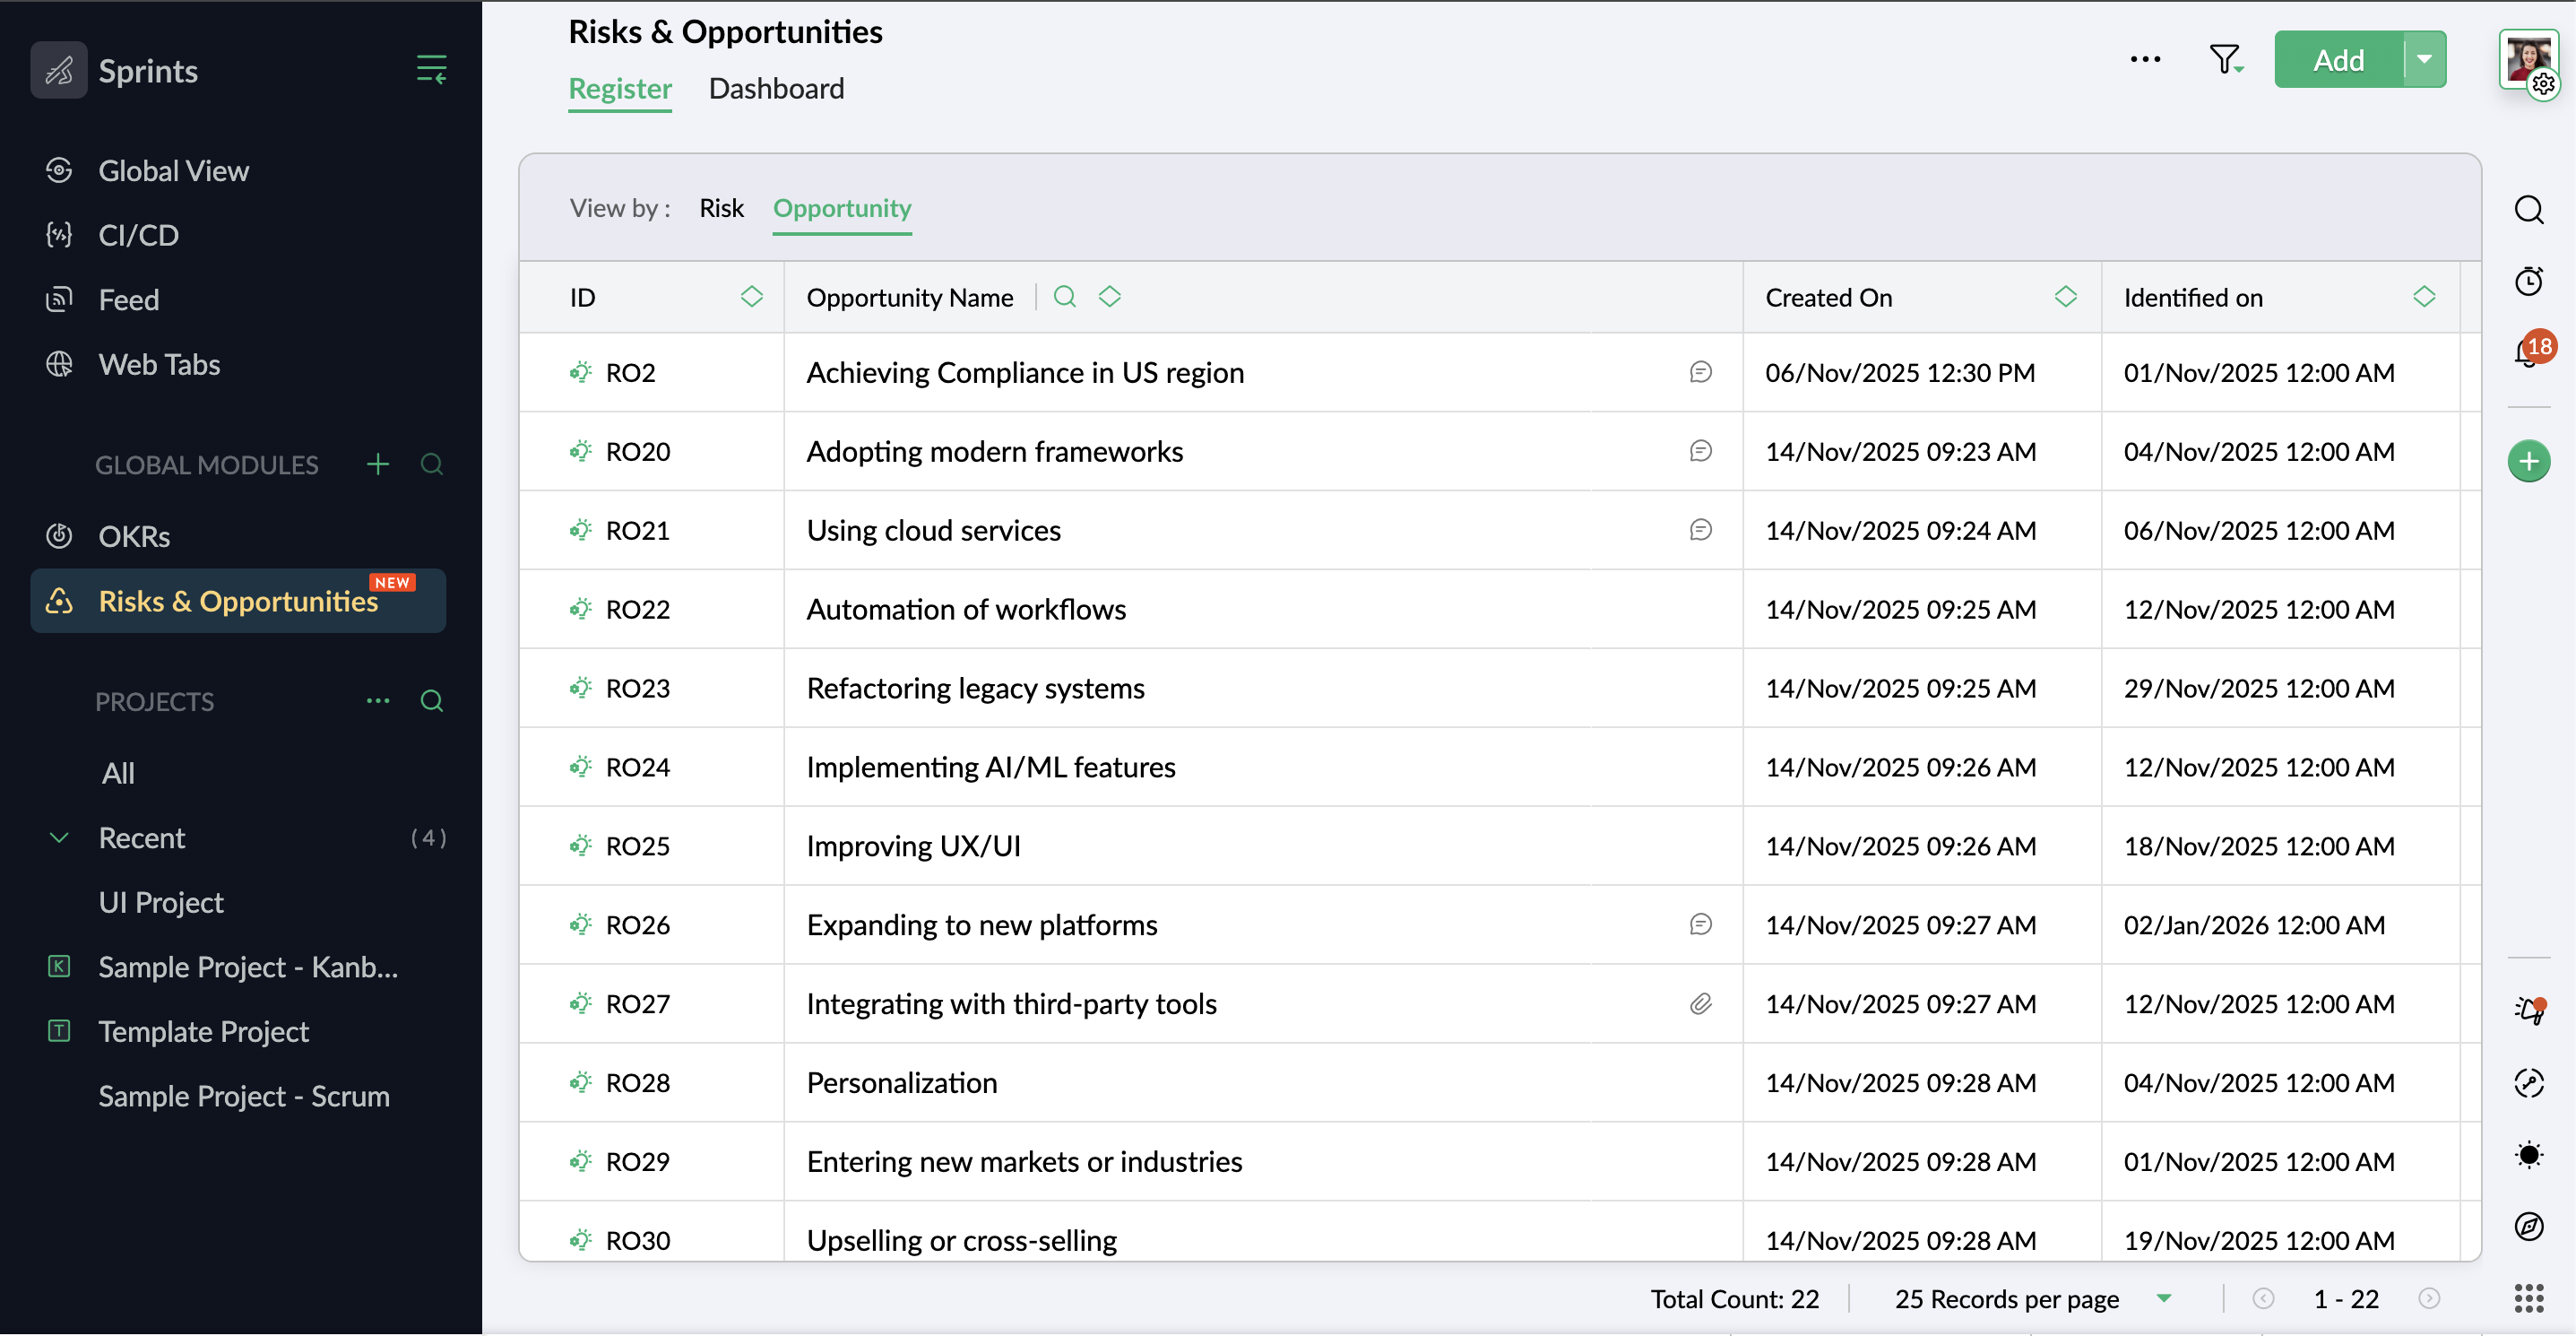Screen dimensions: 2576x1336
Task: Toggle the light/dark theme sun icon
Action: coord(2529,1155)
